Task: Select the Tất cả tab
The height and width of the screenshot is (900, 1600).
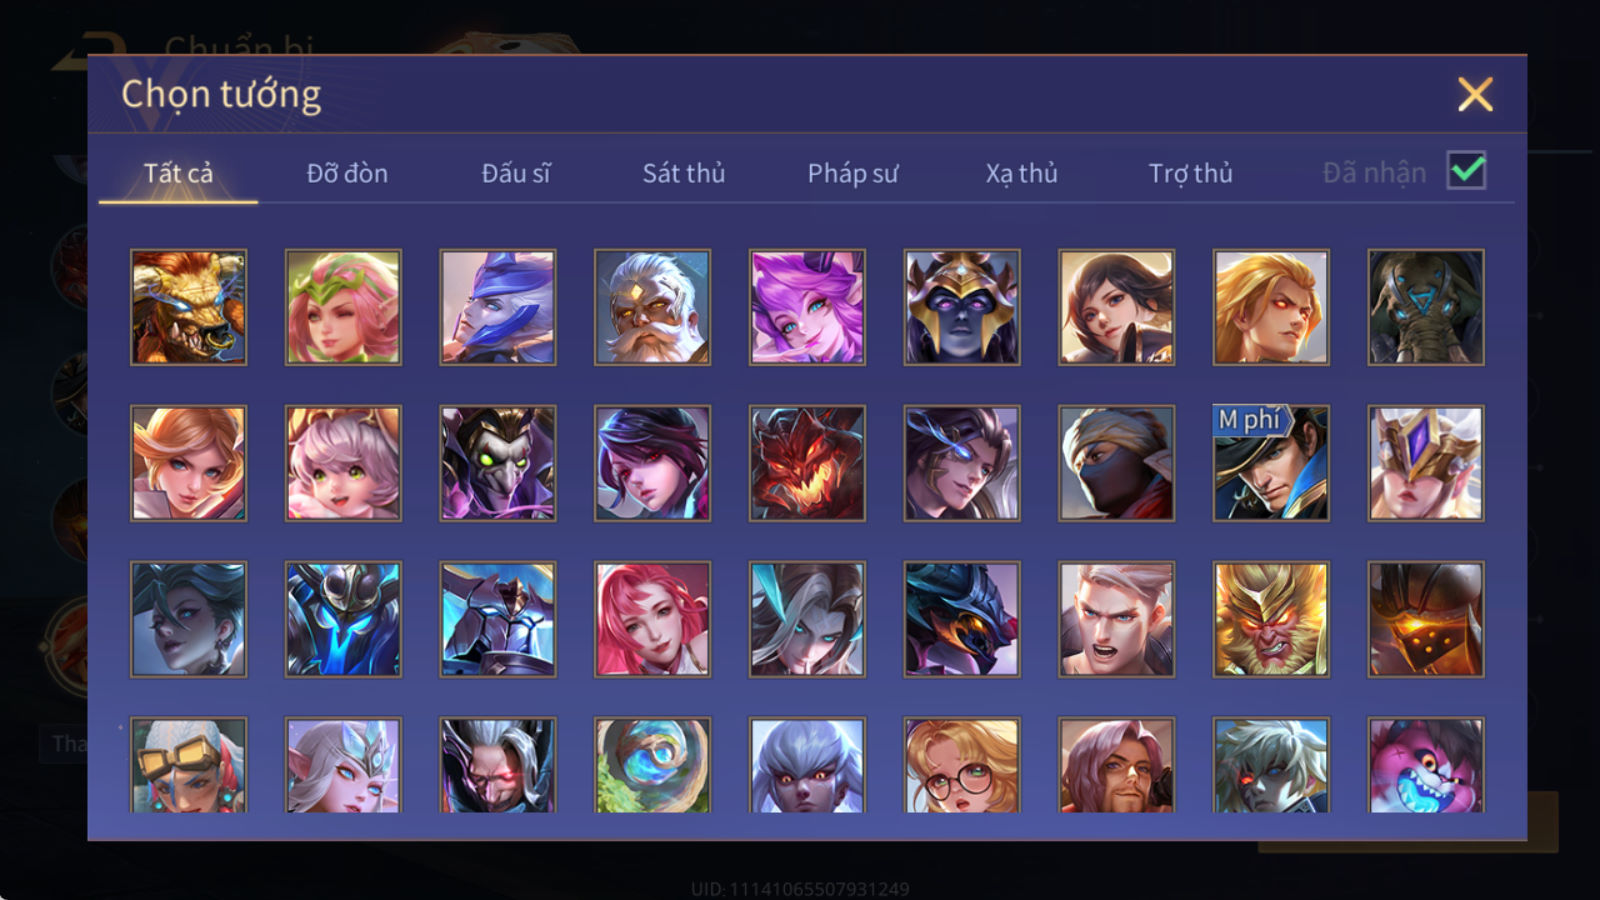Action: tap(178, 173)
